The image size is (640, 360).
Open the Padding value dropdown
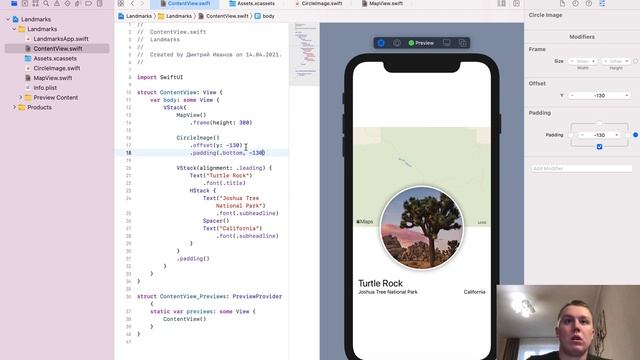pos(617,135)
